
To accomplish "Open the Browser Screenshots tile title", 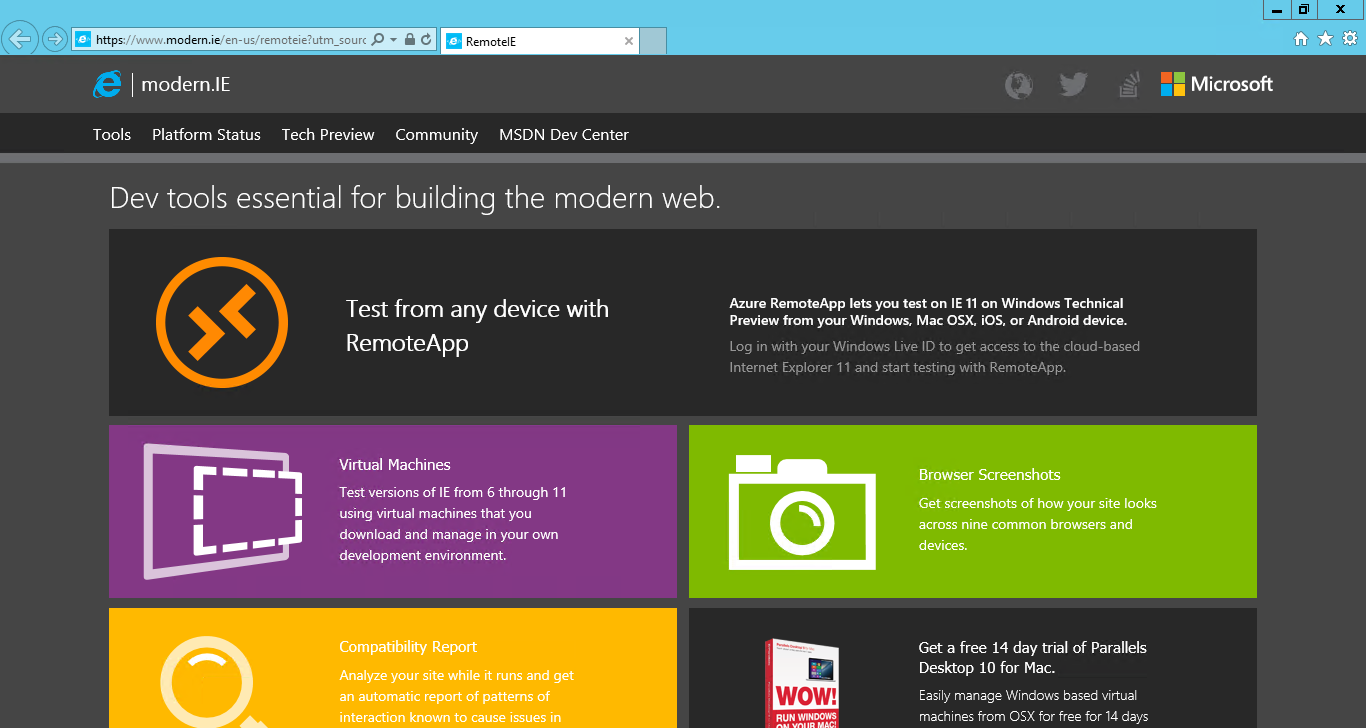I will [989, 475].
